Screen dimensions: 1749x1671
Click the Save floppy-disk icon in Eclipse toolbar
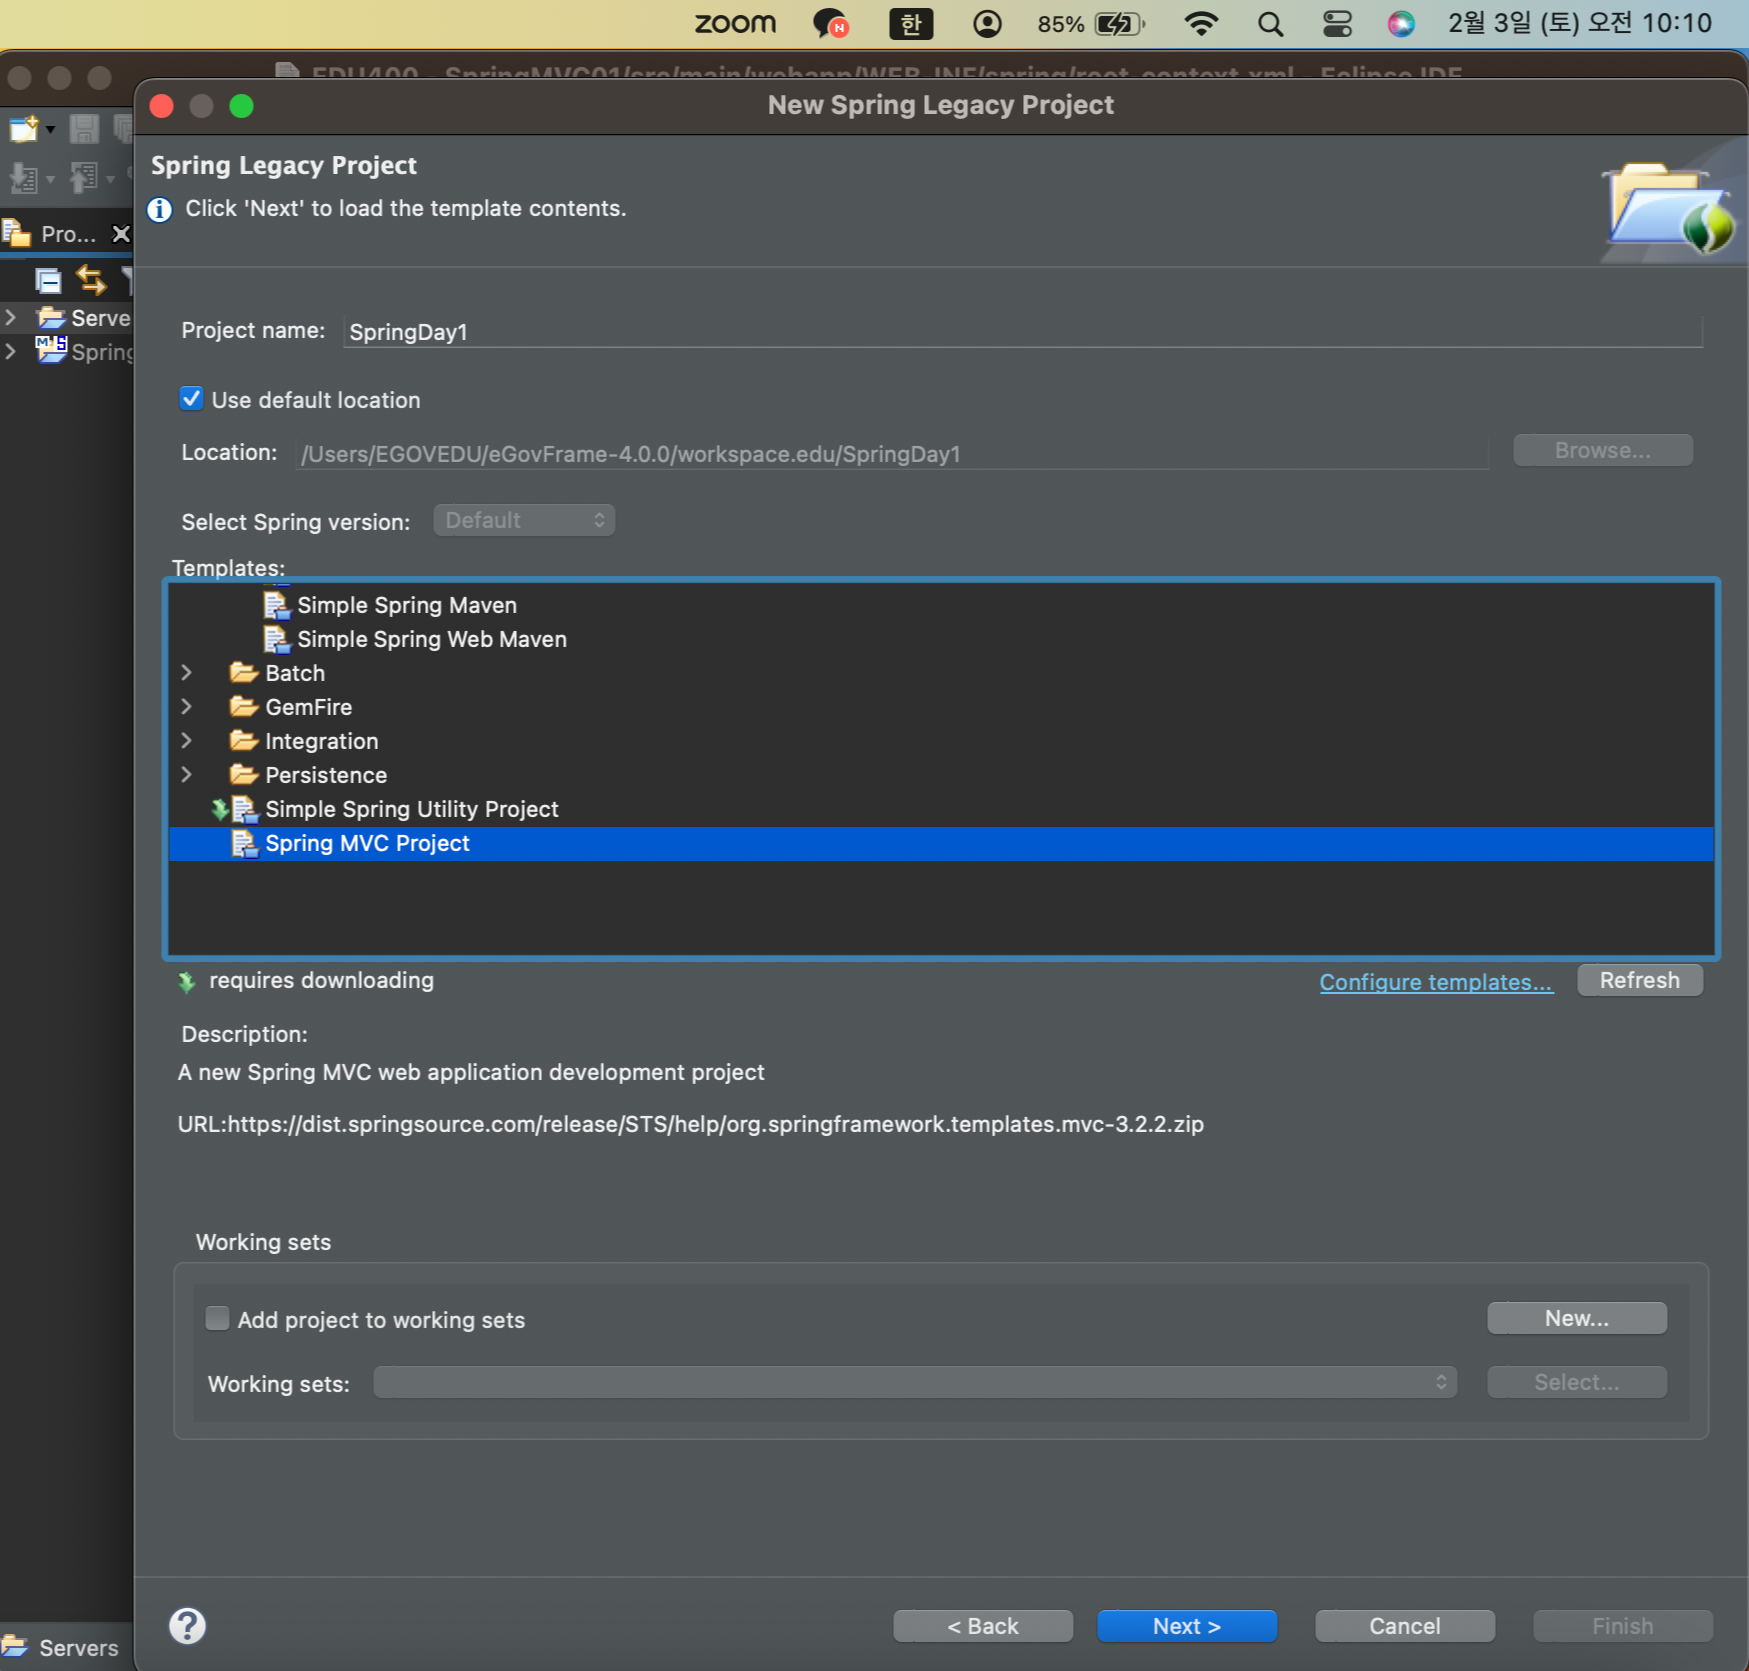84,129
